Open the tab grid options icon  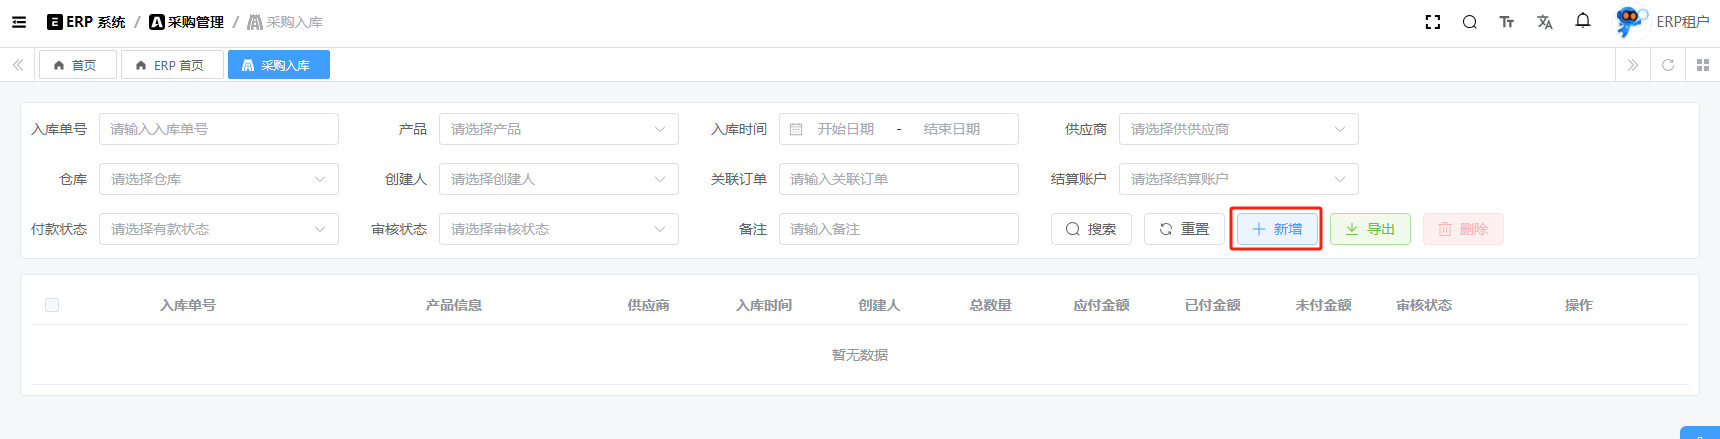click(1702, 65)
